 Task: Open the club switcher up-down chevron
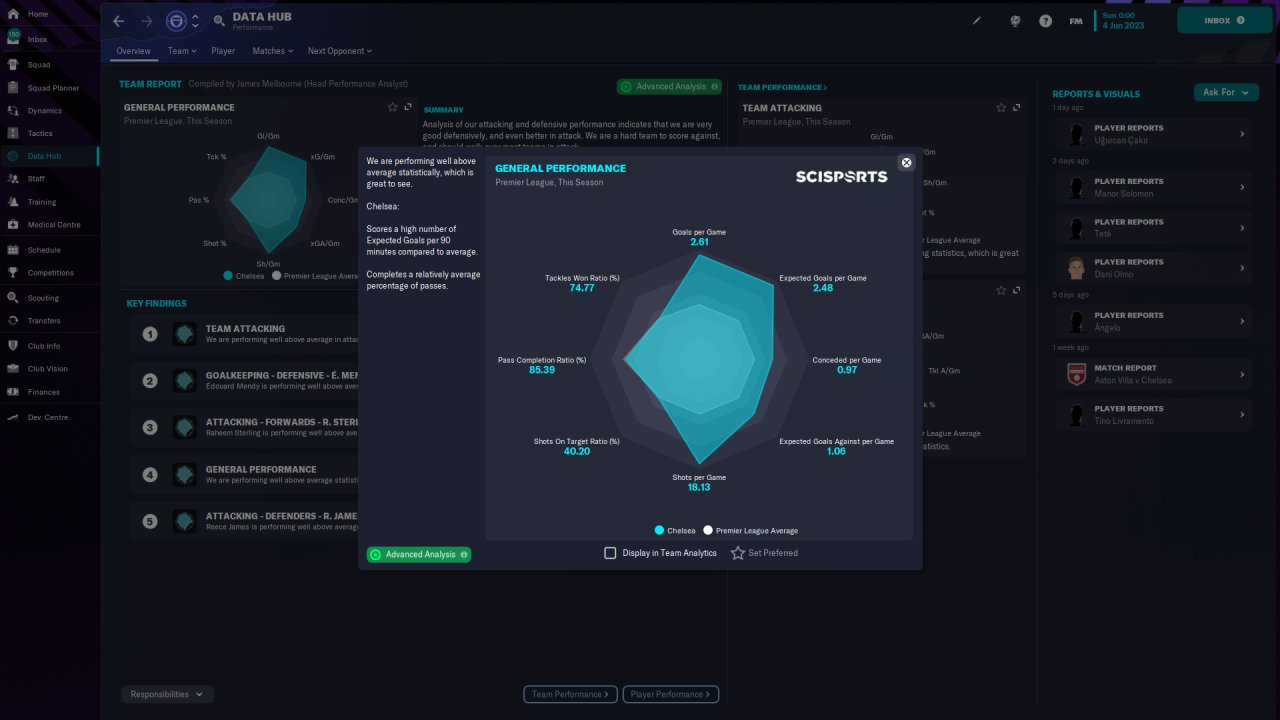click(195, 21)
